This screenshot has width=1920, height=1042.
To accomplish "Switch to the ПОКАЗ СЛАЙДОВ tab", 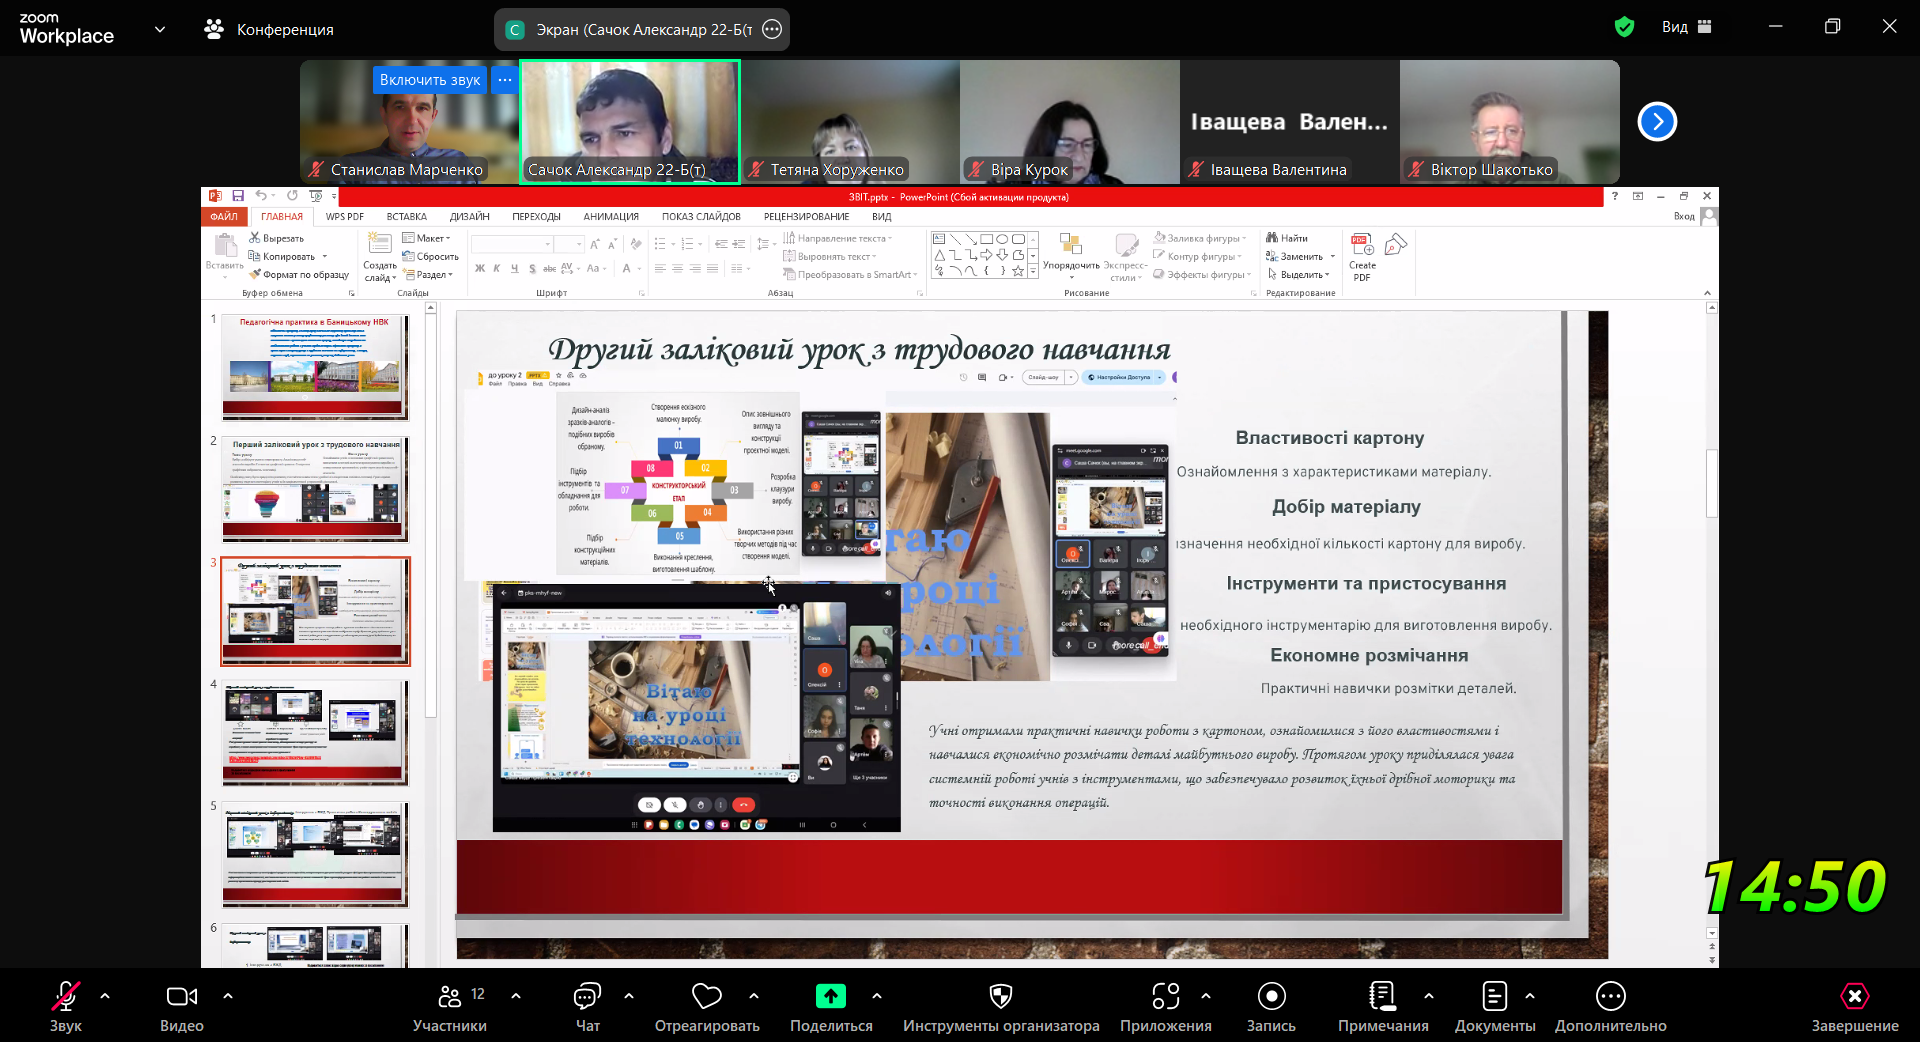I will coord(701,216).
